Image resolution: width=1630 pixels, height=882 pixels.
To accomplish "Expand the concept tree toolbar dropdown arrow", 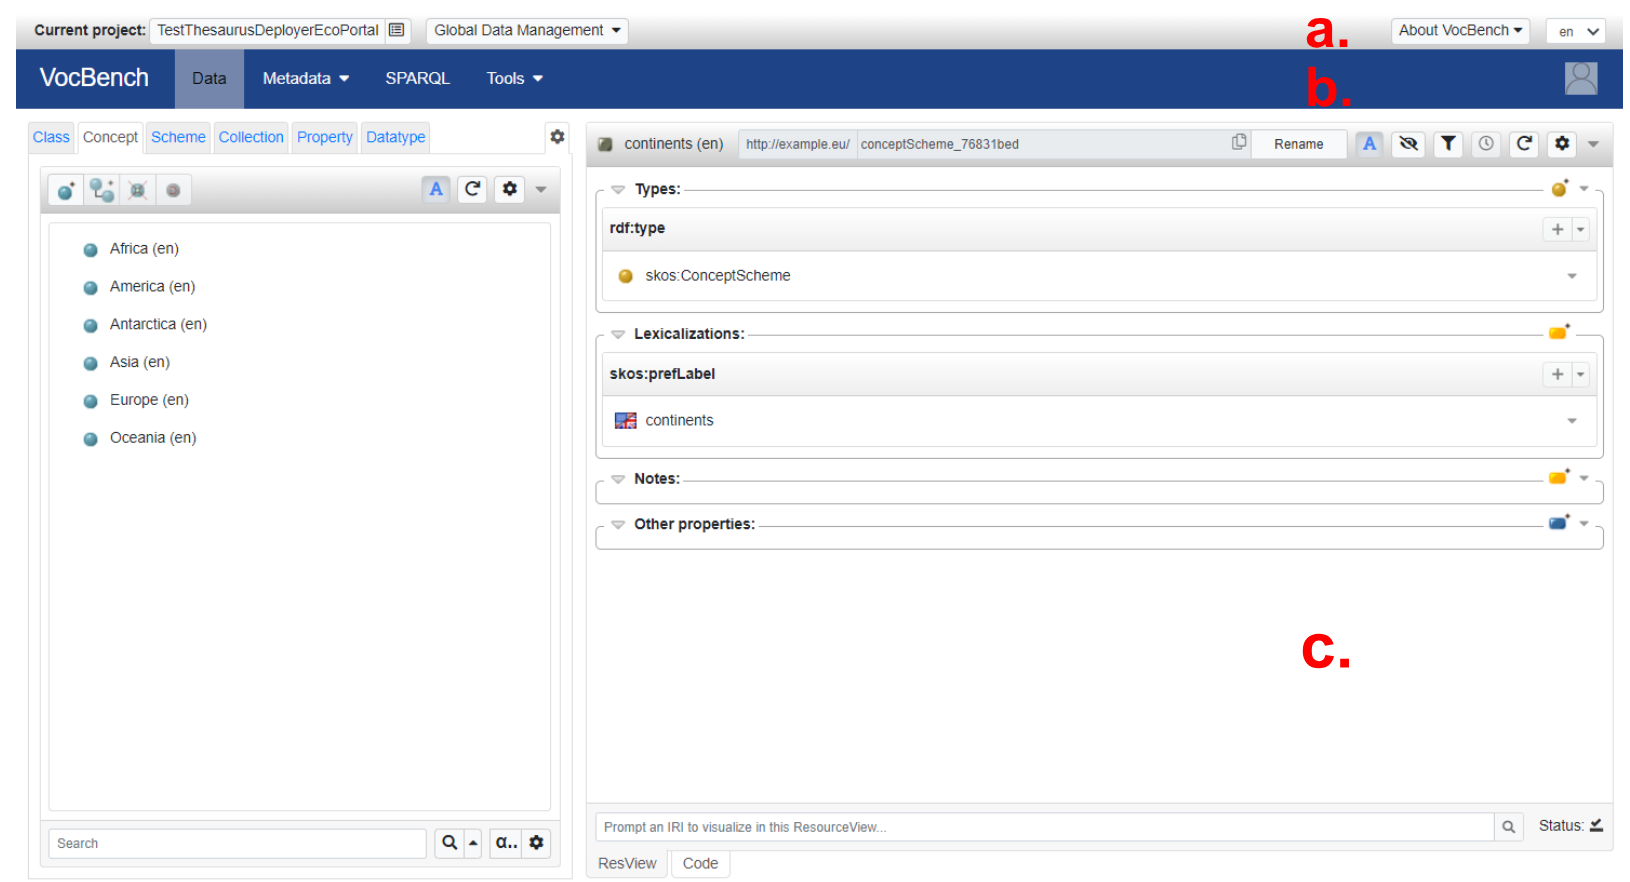I will pos(541,189).
